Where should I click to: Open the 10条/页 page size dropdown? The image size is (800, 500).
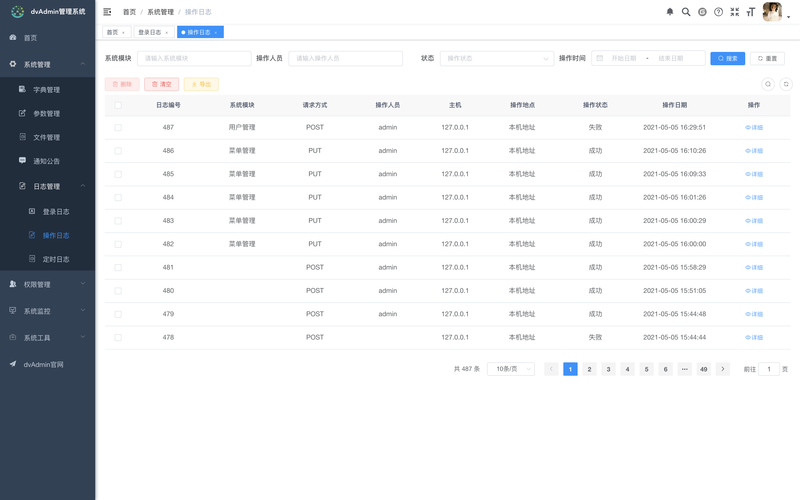[511, 369]
